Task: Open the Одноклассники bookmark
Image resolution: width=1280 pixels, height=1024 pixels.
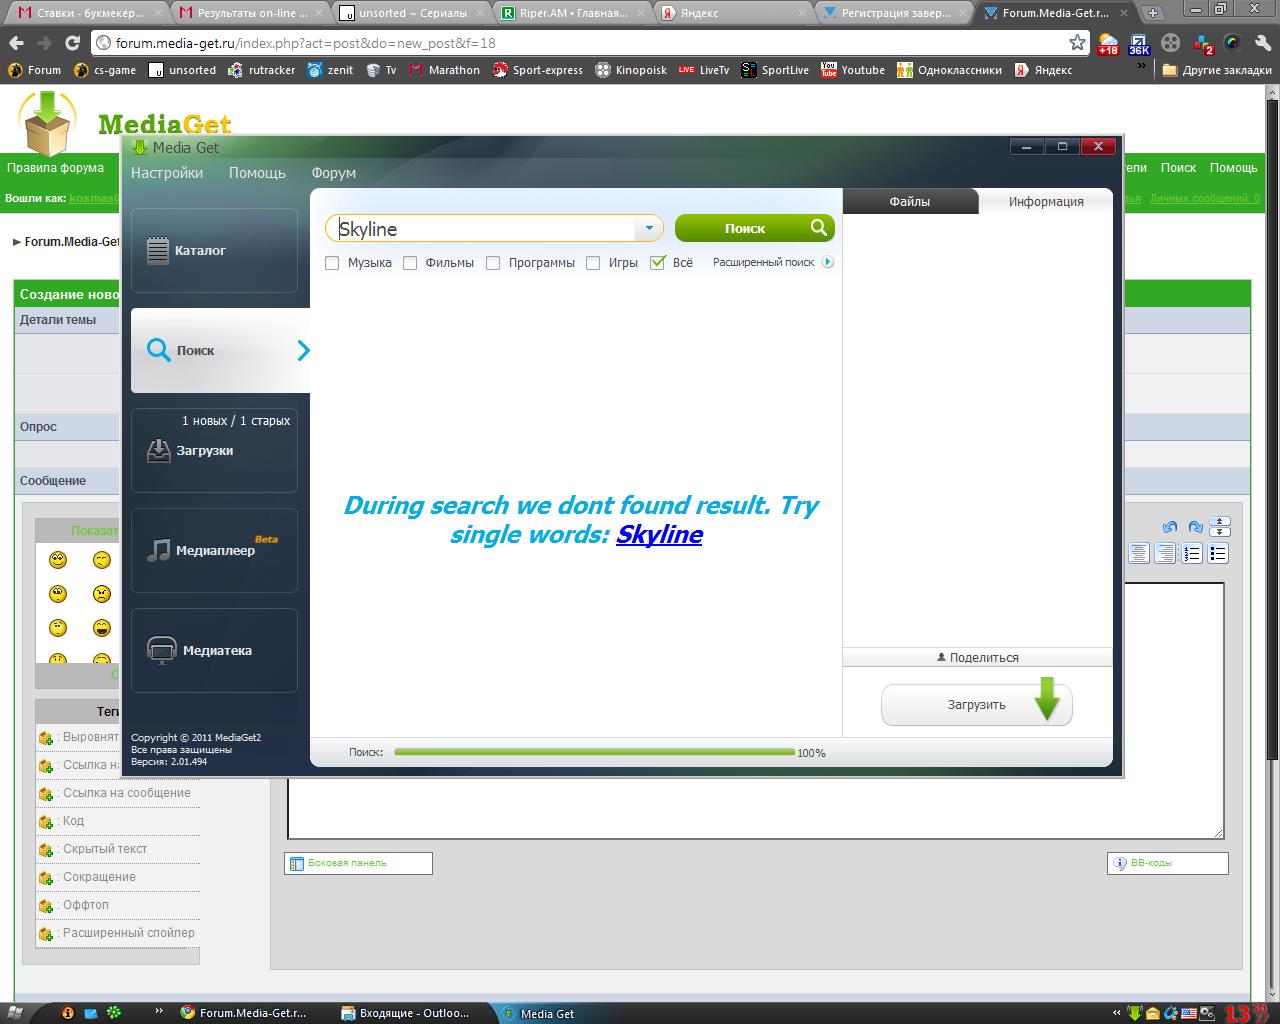Action: (x=949, y=70)
